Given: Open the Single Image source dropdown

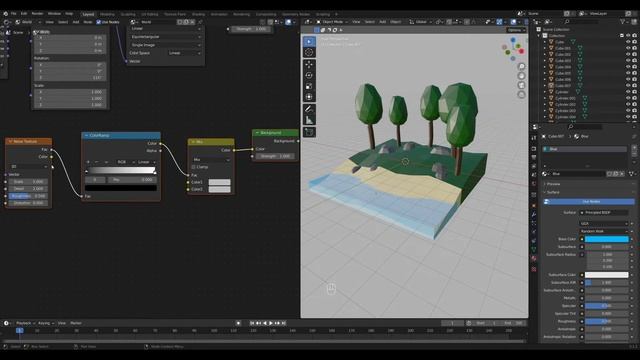Looking at the screenshot, I should [165, 45].
